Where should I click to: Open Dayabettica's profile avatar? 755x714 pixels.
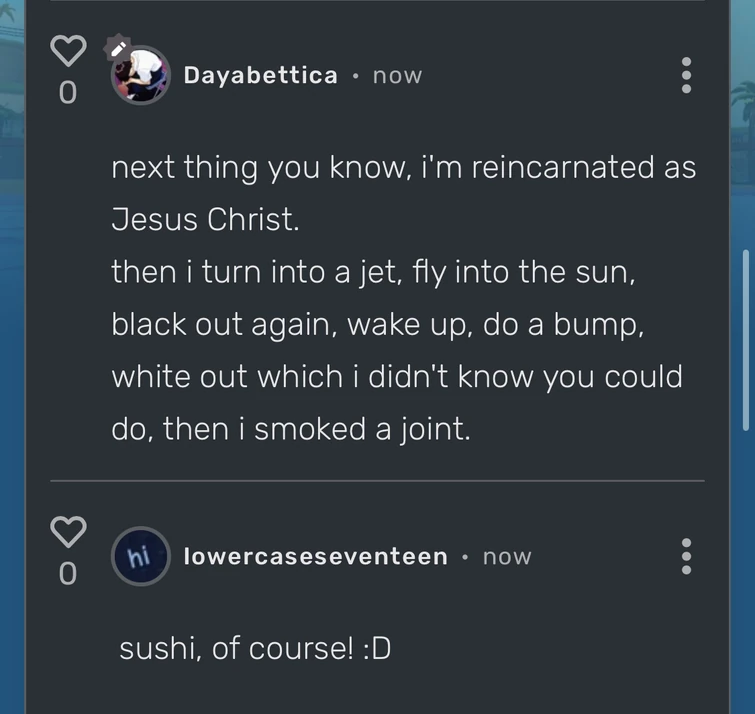point(140,75)
